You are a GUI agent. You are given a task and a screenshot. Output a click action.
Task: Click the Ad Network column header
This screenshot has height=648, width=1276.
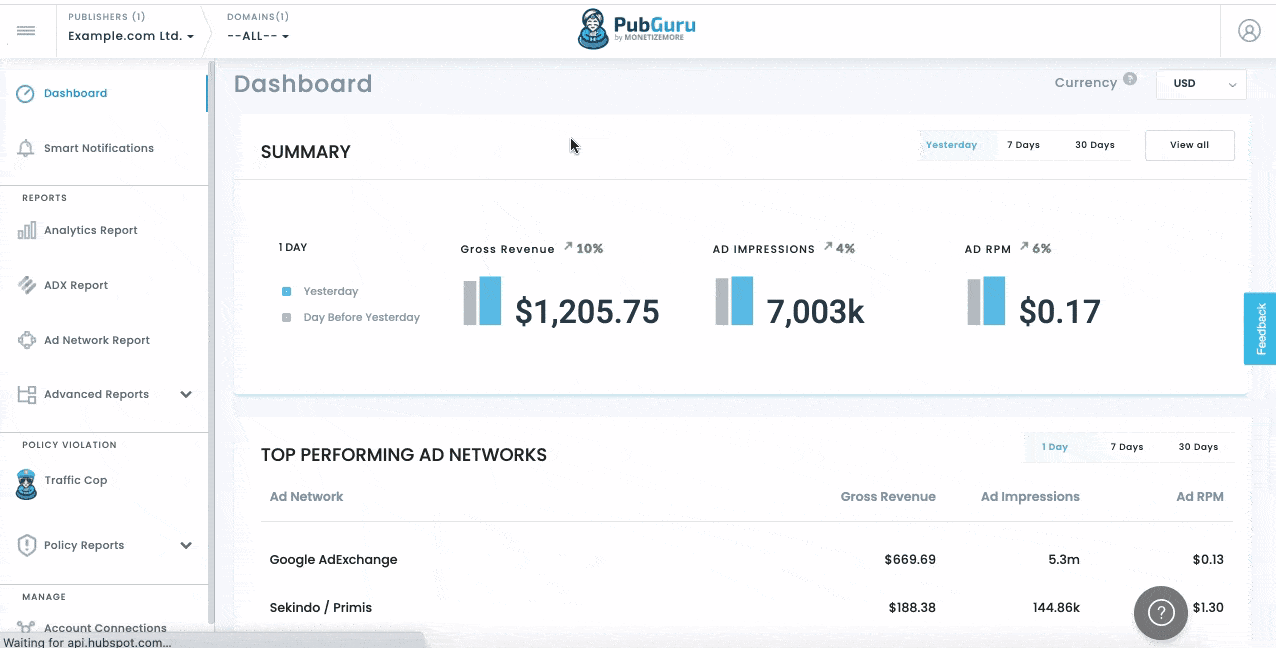tap(306, 496)
